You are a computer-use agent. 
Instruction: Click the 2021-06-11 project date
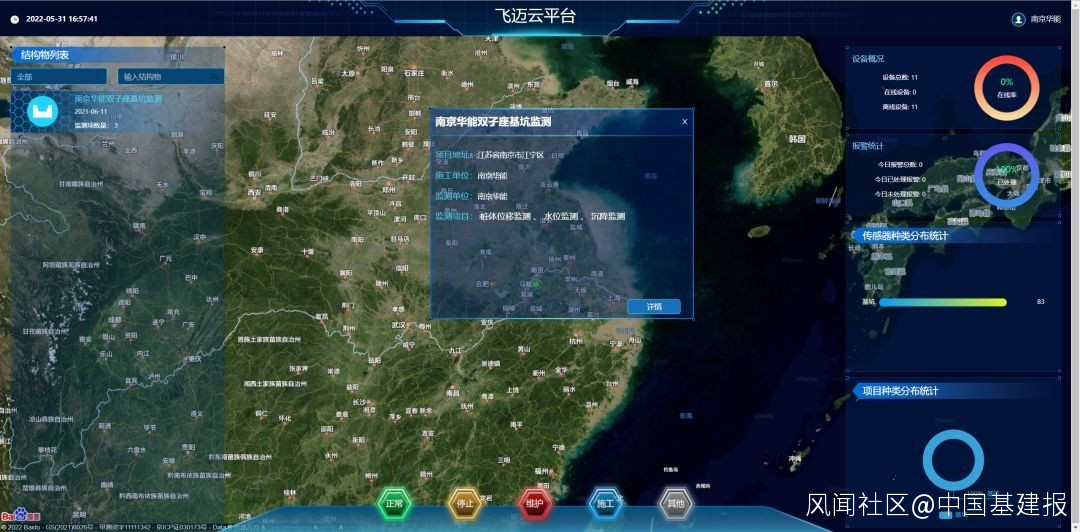click(90, 112)
